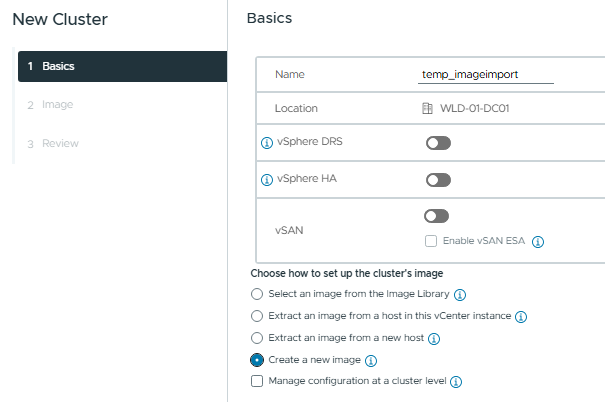This screenshot has height=402, width=605.
Task: Click info icon next to Enable vSAN ESA
Action: [x=538, y=242]
